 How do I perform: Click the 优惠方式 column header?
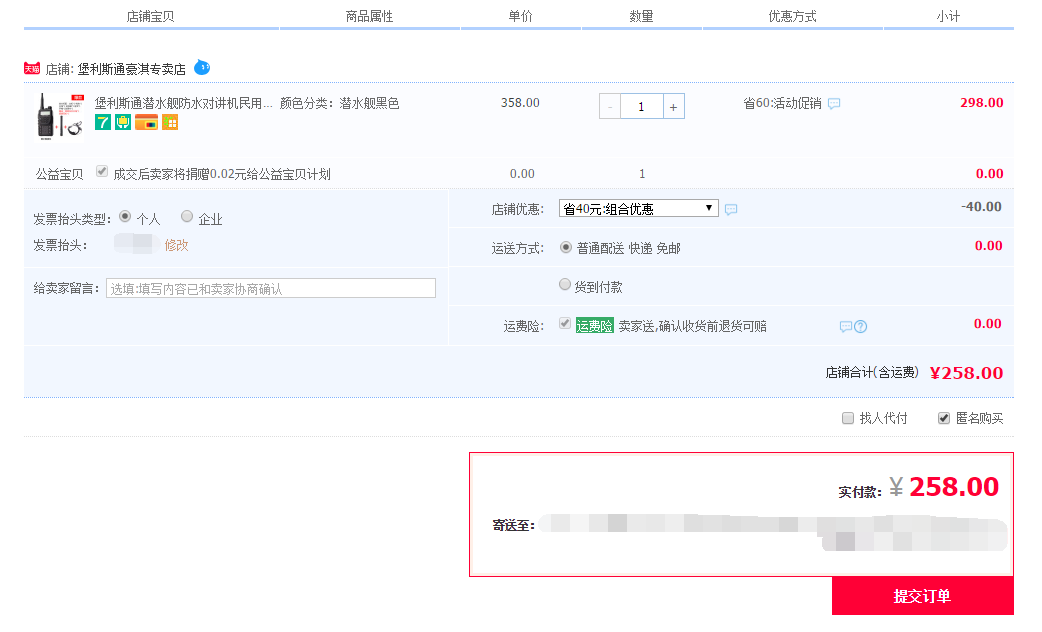[x=793, y=14]
